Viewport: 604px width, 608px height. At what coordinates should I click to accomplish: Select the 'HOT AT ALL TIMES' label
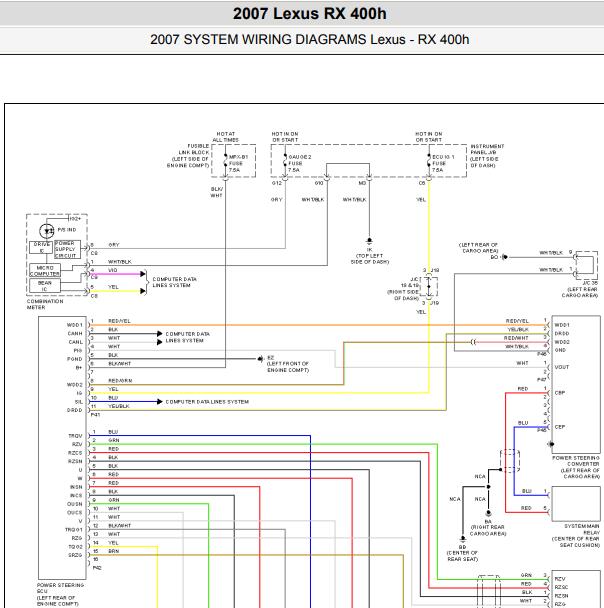226,136
